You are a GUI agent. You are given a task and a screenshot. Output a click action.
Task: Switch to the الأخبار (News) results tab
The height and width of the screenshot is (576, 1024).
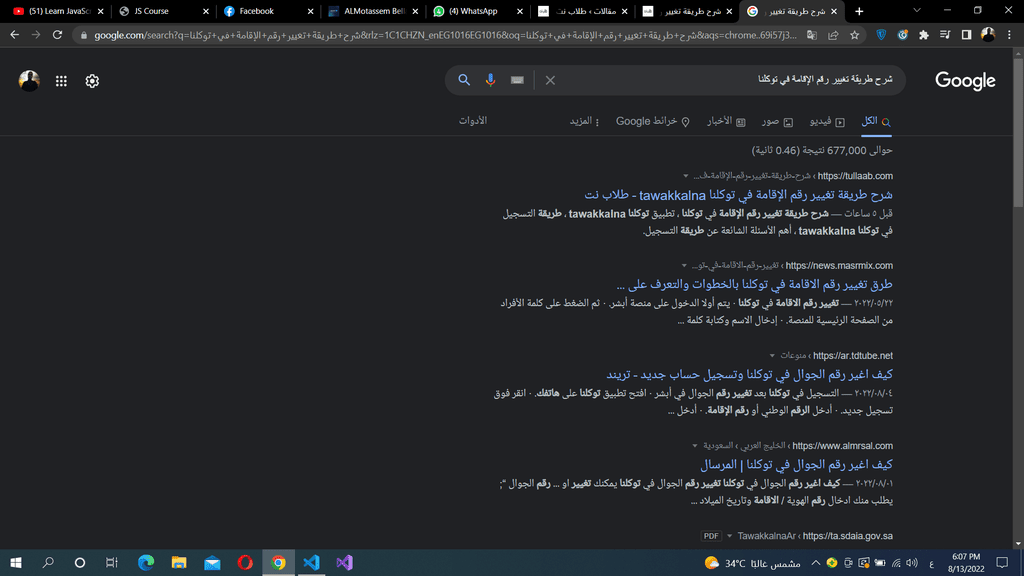click(x=726, y=121)
